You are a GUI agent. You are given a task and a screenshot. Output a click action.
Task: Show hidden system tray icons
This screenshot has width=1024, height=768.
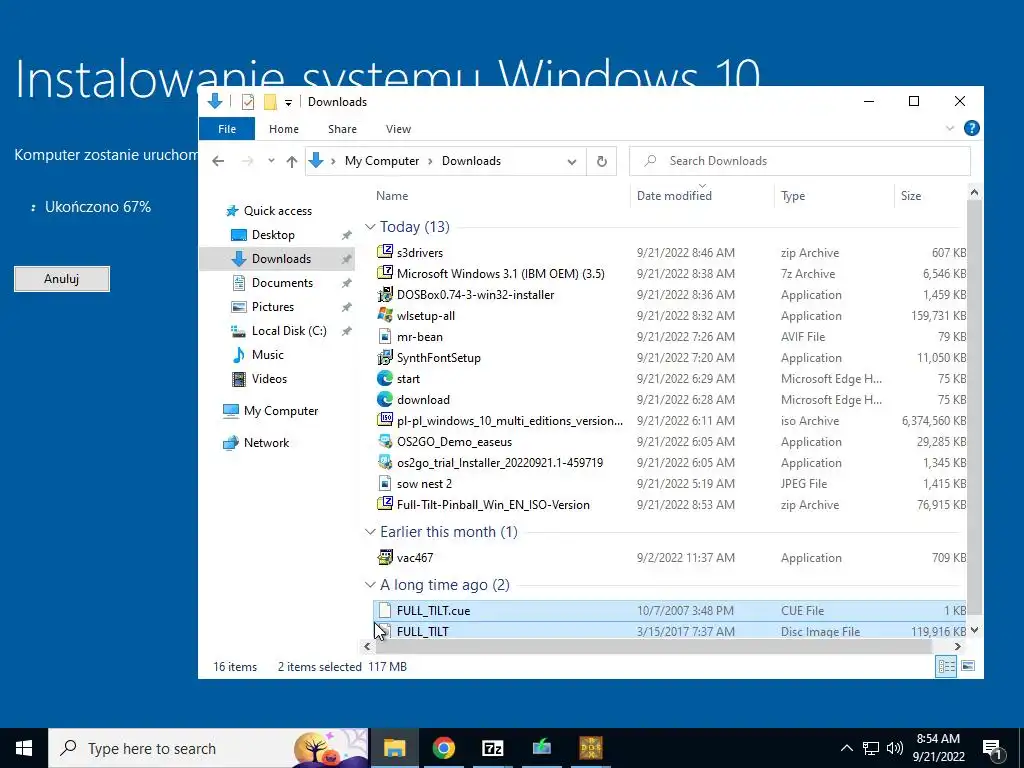click(x=846, y=748)
